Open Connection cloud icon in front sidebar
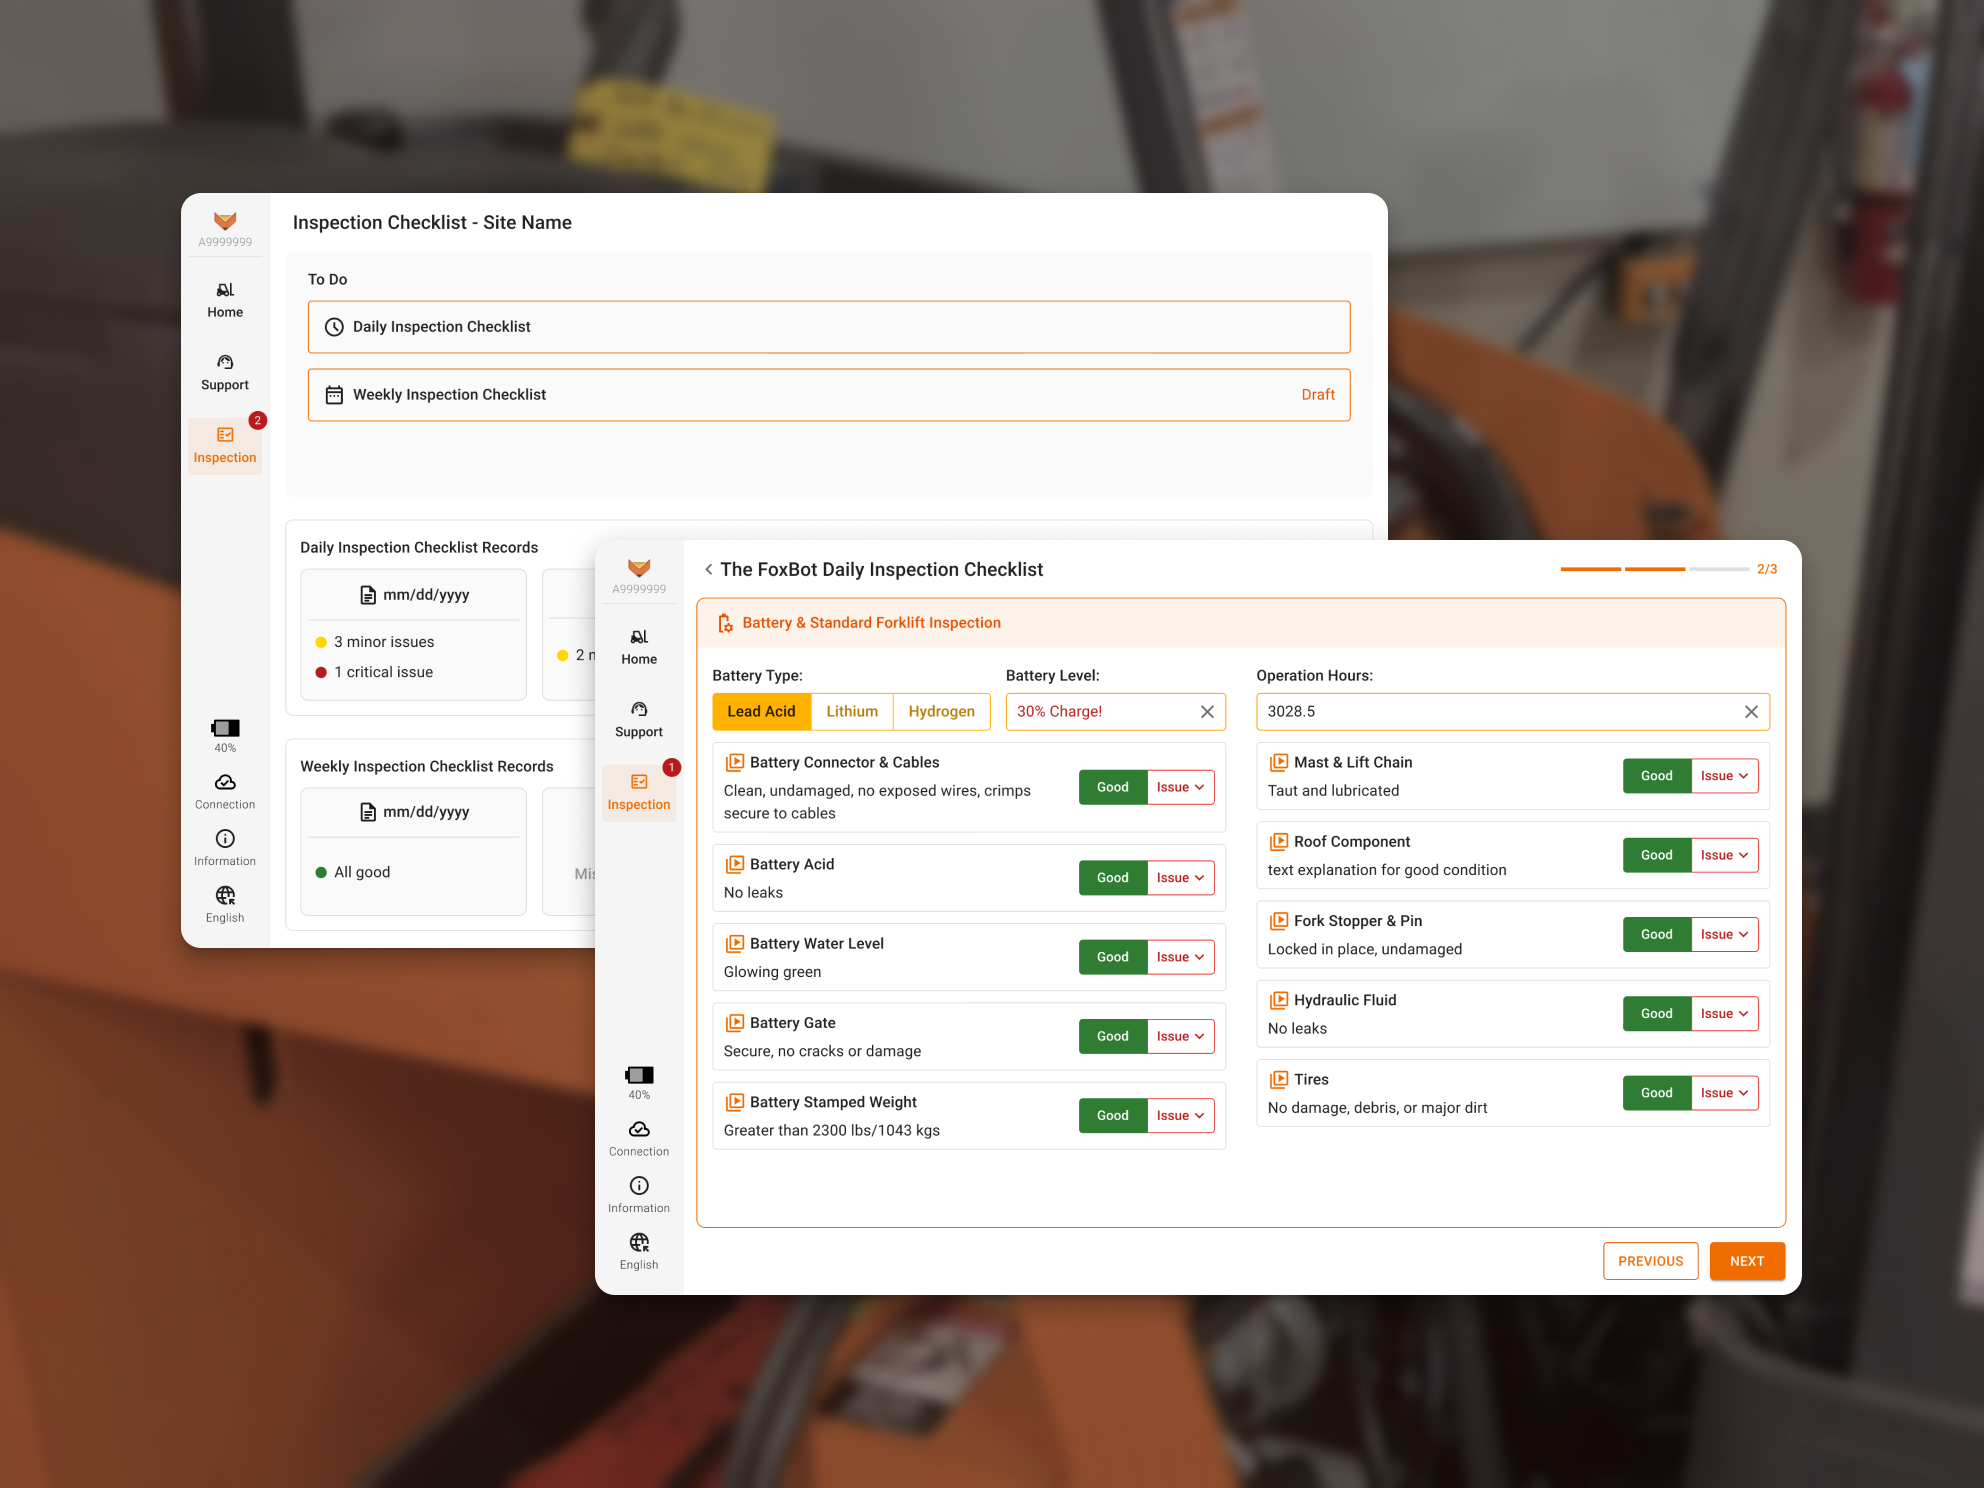Viewport: 1984px width, 1488px height. (639, 1130)
